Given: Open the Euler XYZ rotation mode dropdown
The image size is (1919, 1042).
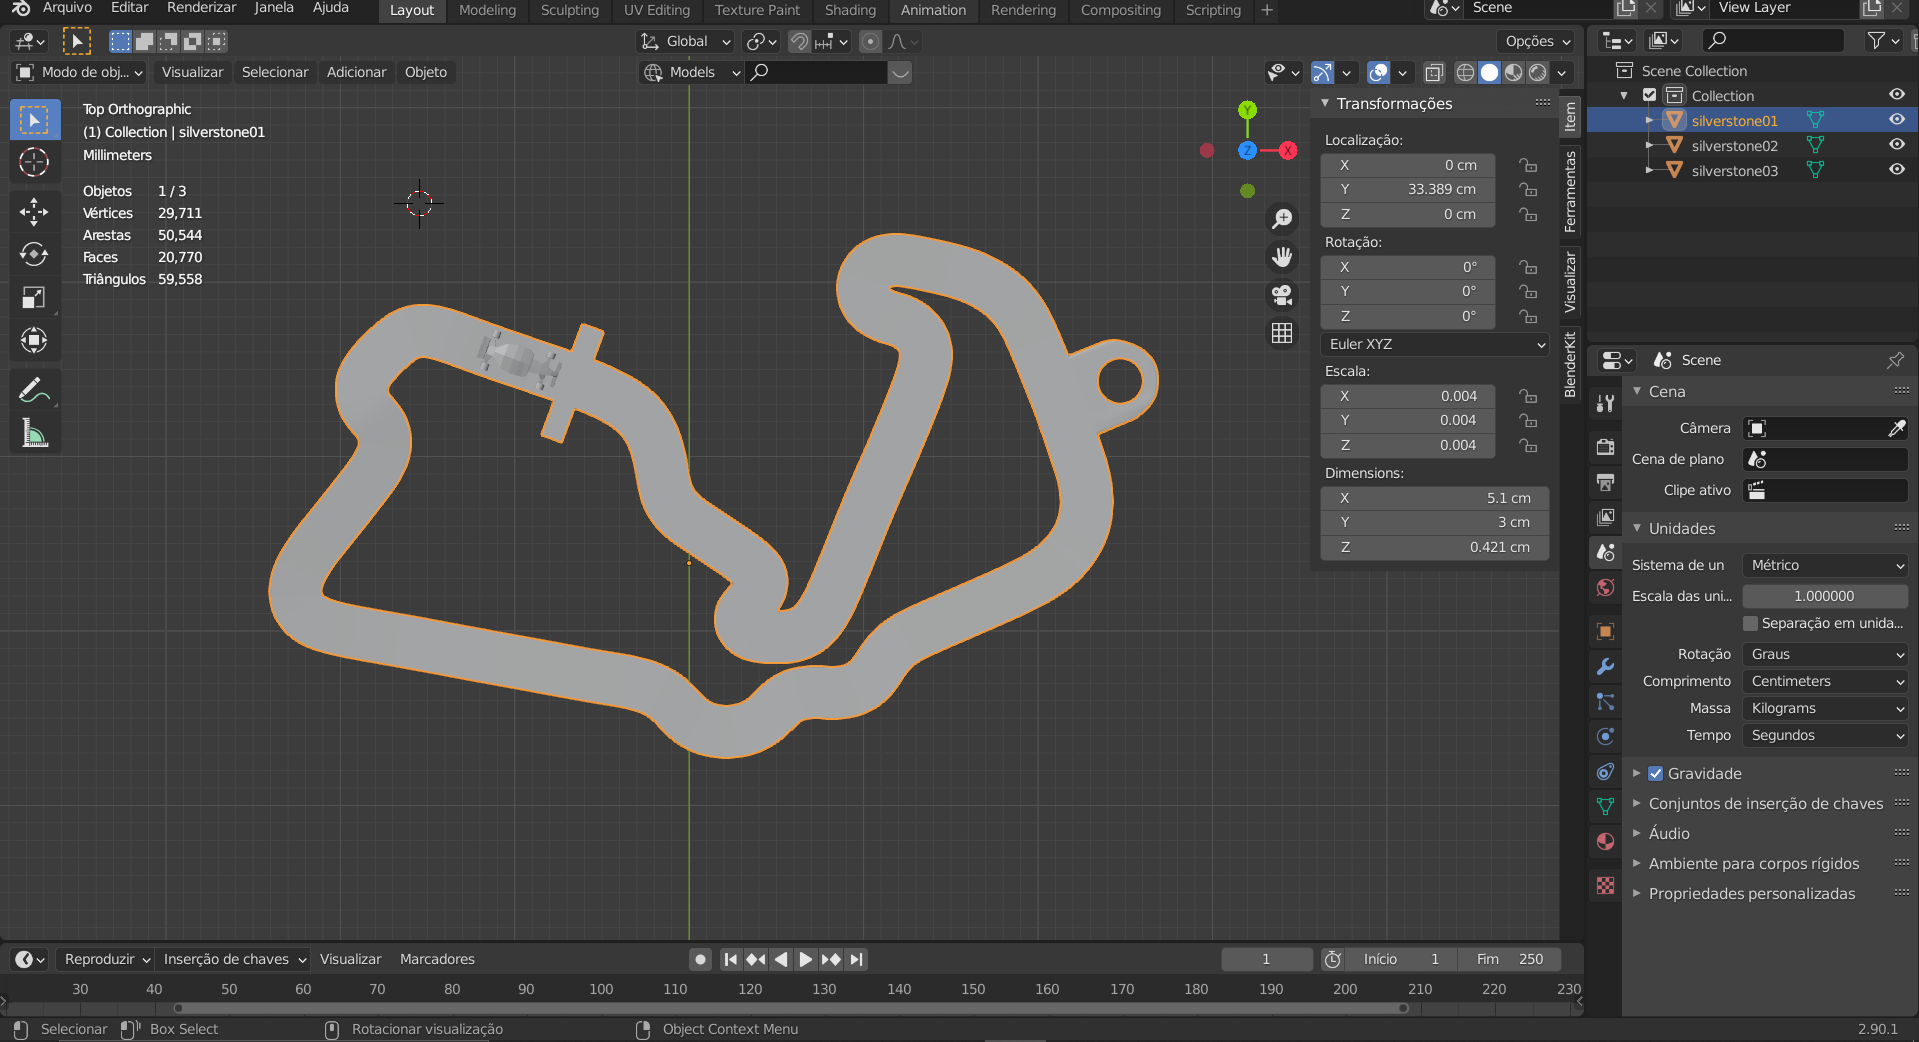Looking at the screenshot, I should tap(1435, 344).
